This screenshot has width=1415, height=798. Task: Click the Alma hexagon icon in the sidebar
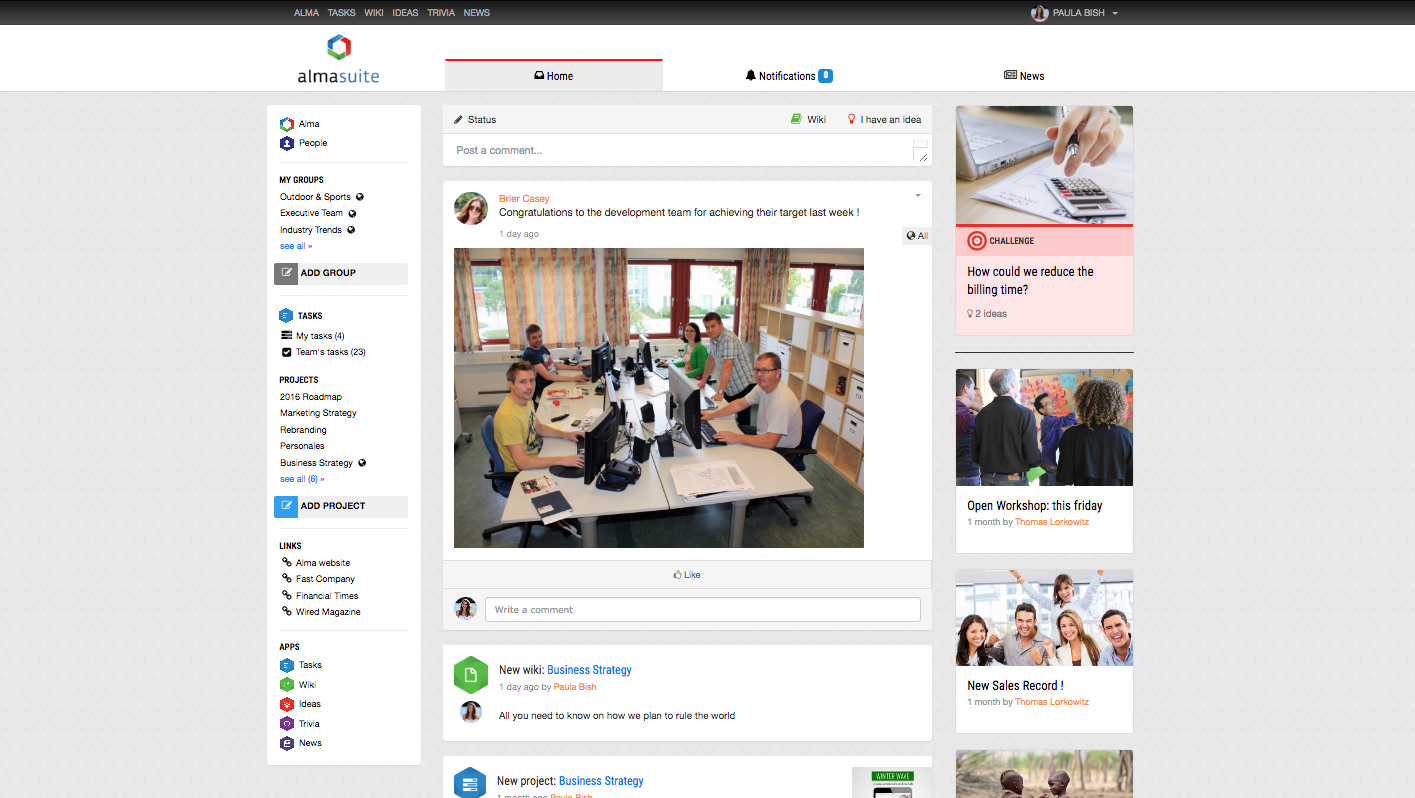click(287, 124)
